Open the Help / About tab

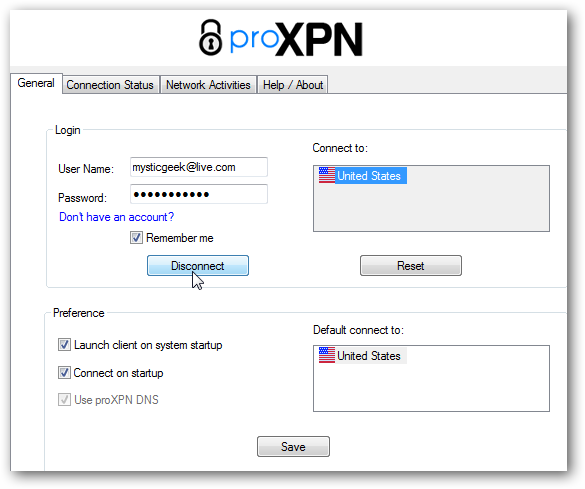coord(293,85)
